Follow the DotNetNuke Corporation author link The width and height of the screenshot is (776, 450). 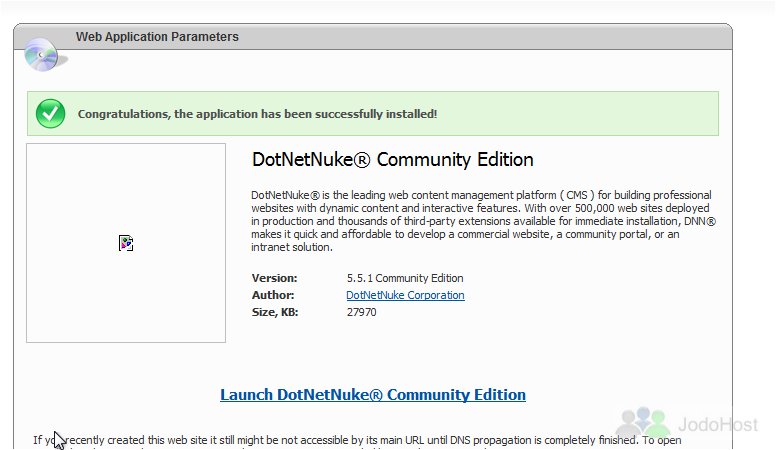405,295
